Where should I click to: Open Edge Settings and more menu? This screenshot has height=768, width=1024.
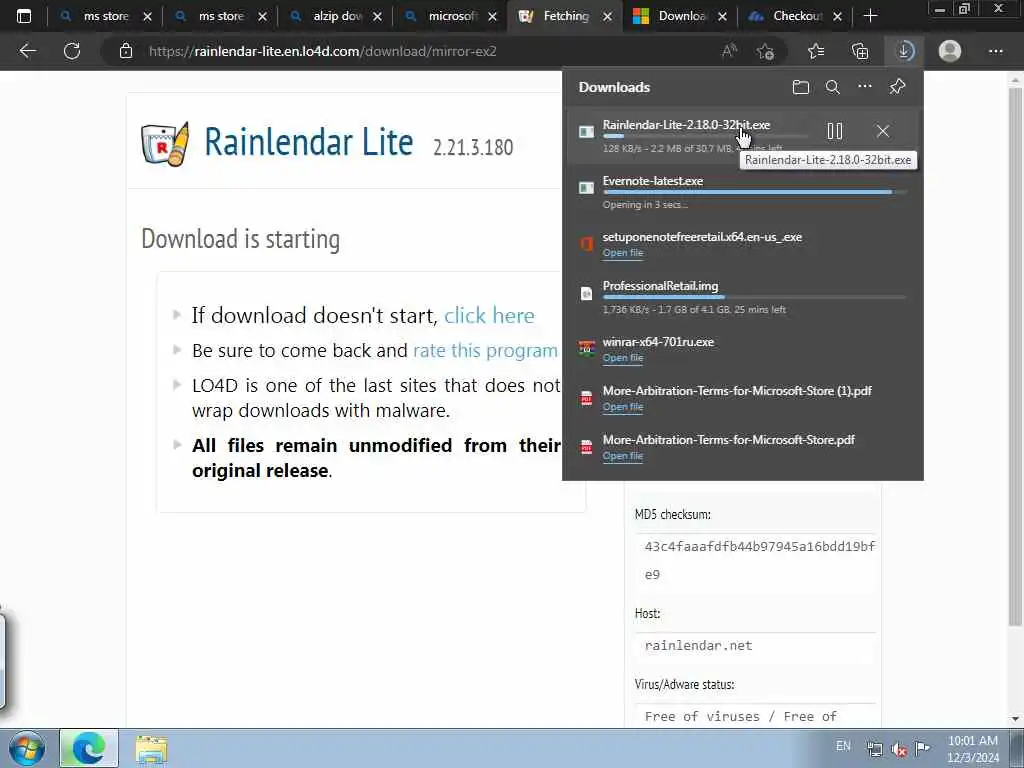[995, 51]
